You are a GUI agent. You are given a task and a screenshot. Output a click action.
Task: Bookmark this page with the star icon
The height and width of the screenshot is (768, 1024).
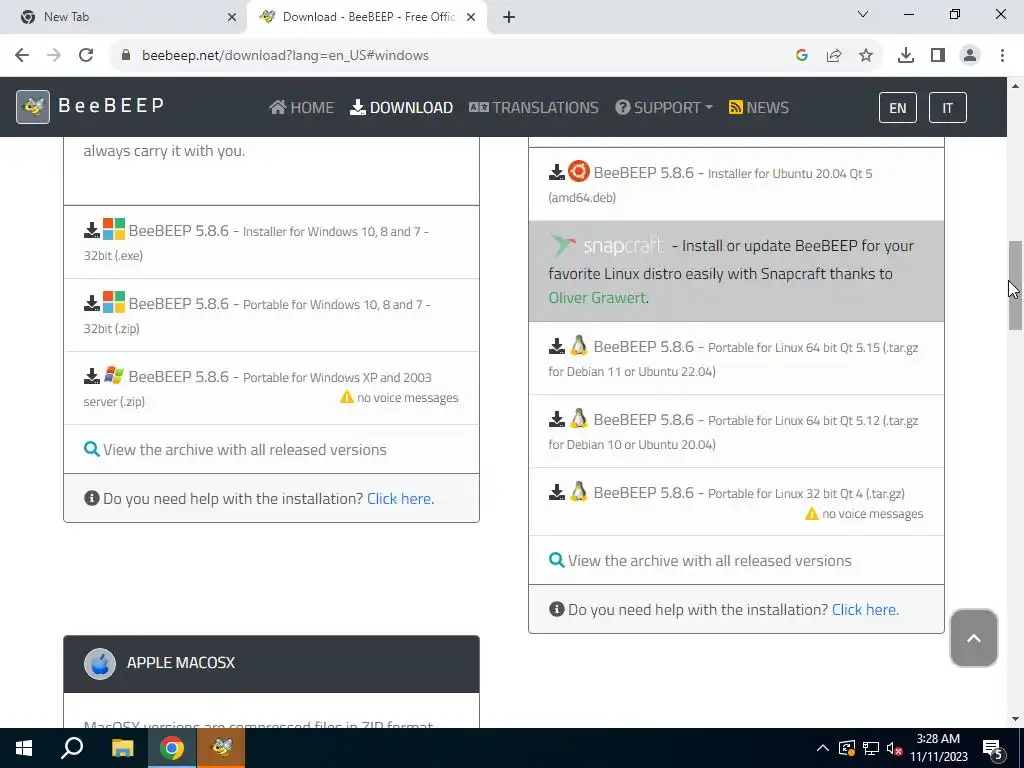(866, 56)
